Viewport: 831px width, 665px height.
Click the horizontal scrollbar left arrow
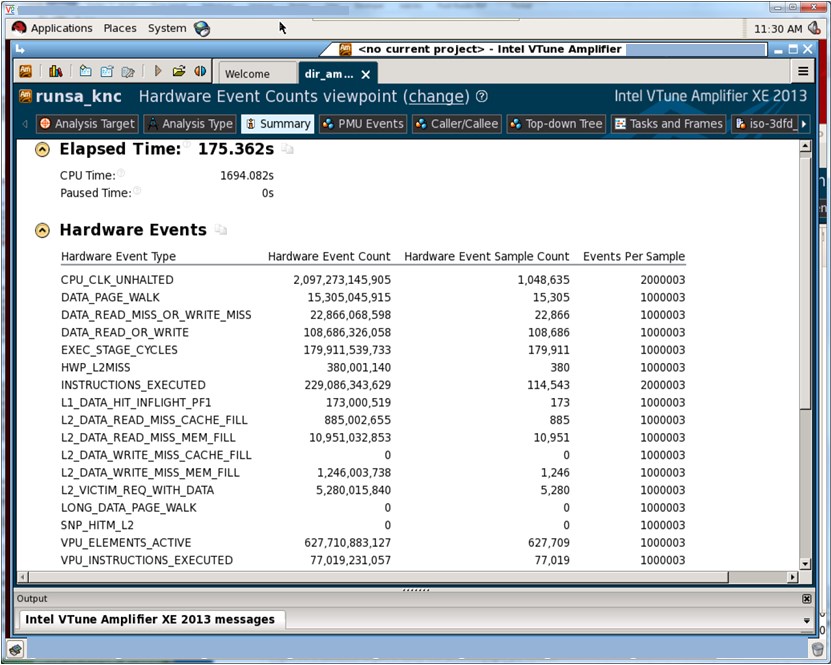point(22,577)
